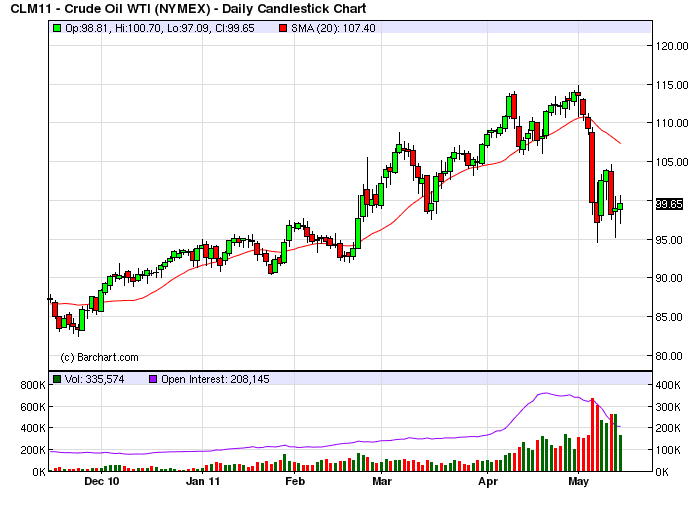Click the May date axis label
The width and height of the screenshot is (700, 512).
(579, 481)
